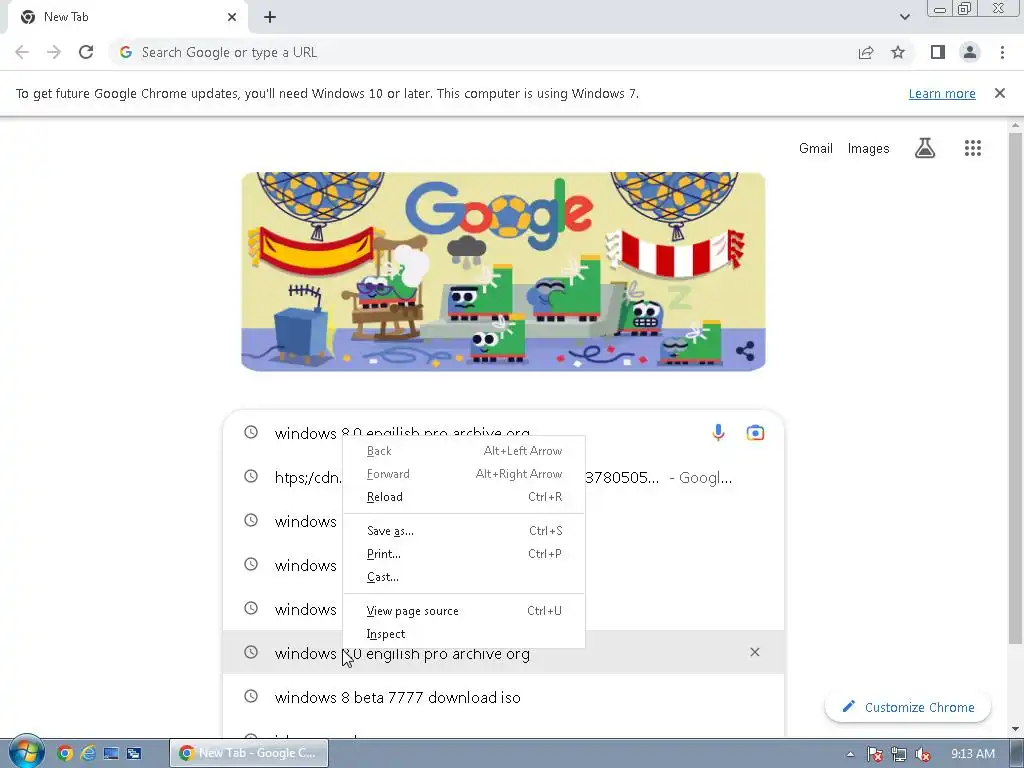Bookmark this tab with star icon
The width and height of the screenshot is (1024, 768).
coord(898,52)
